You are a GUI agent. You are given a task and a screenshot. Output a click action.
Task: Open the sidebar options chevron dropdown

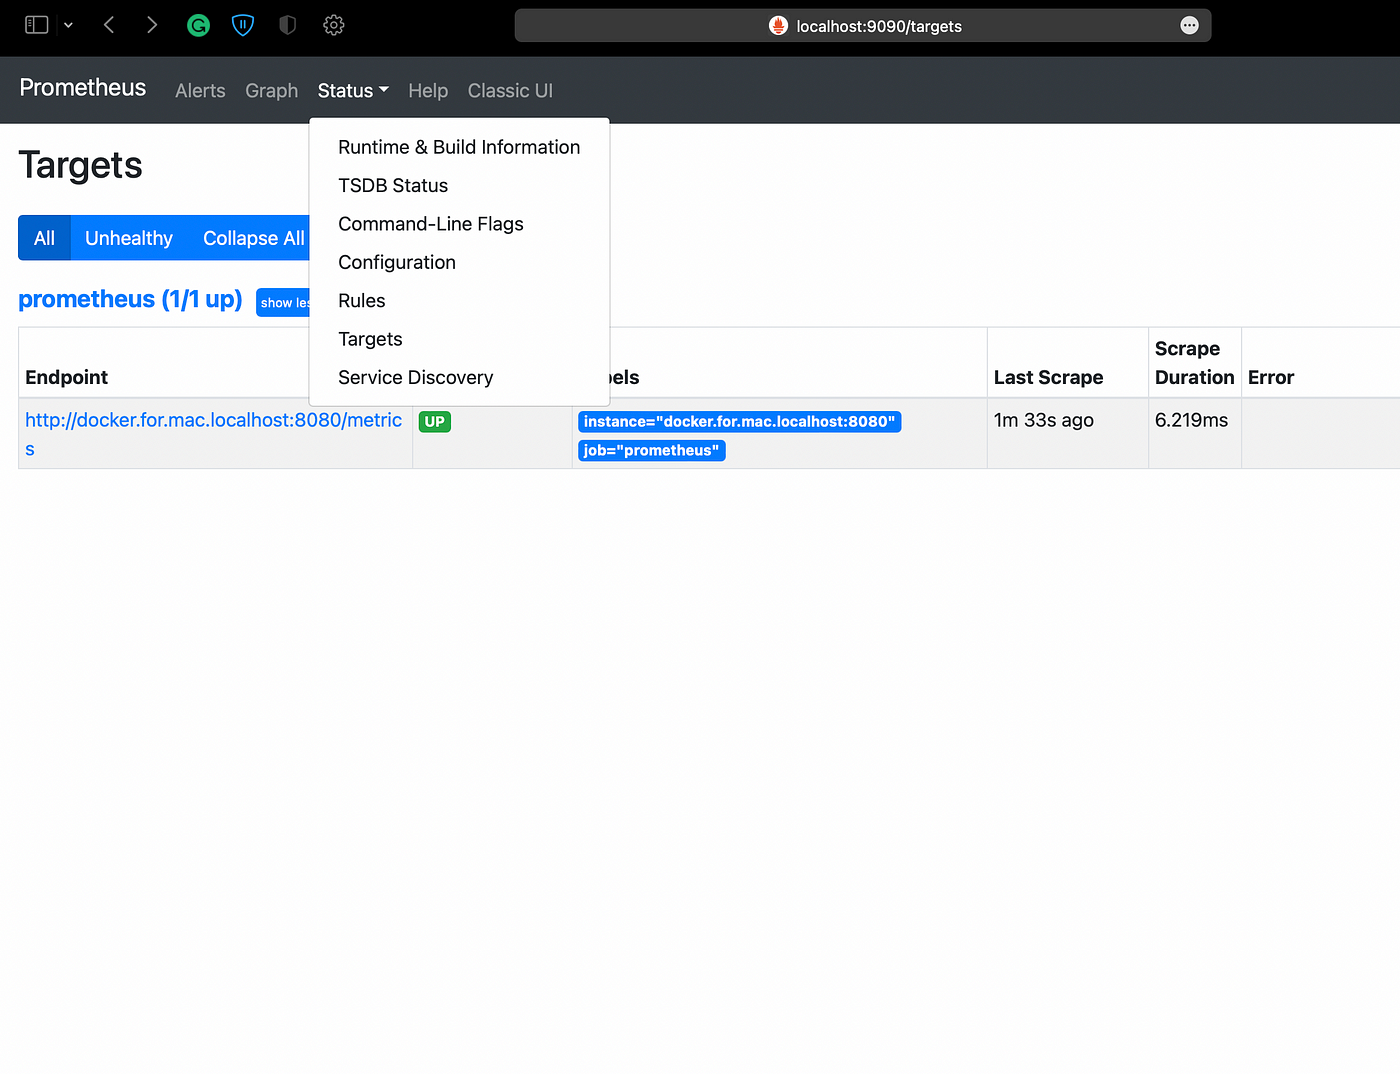click(x=68, y=25)
